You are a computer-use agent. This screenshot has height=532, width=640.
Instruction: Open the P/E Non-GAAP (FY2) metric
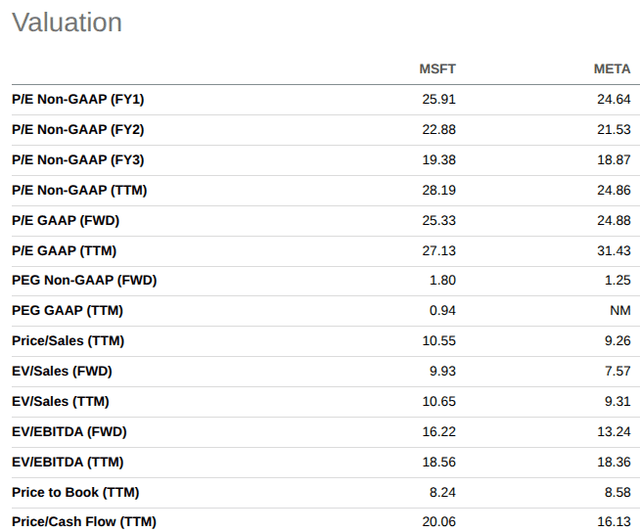coord(78,129)
